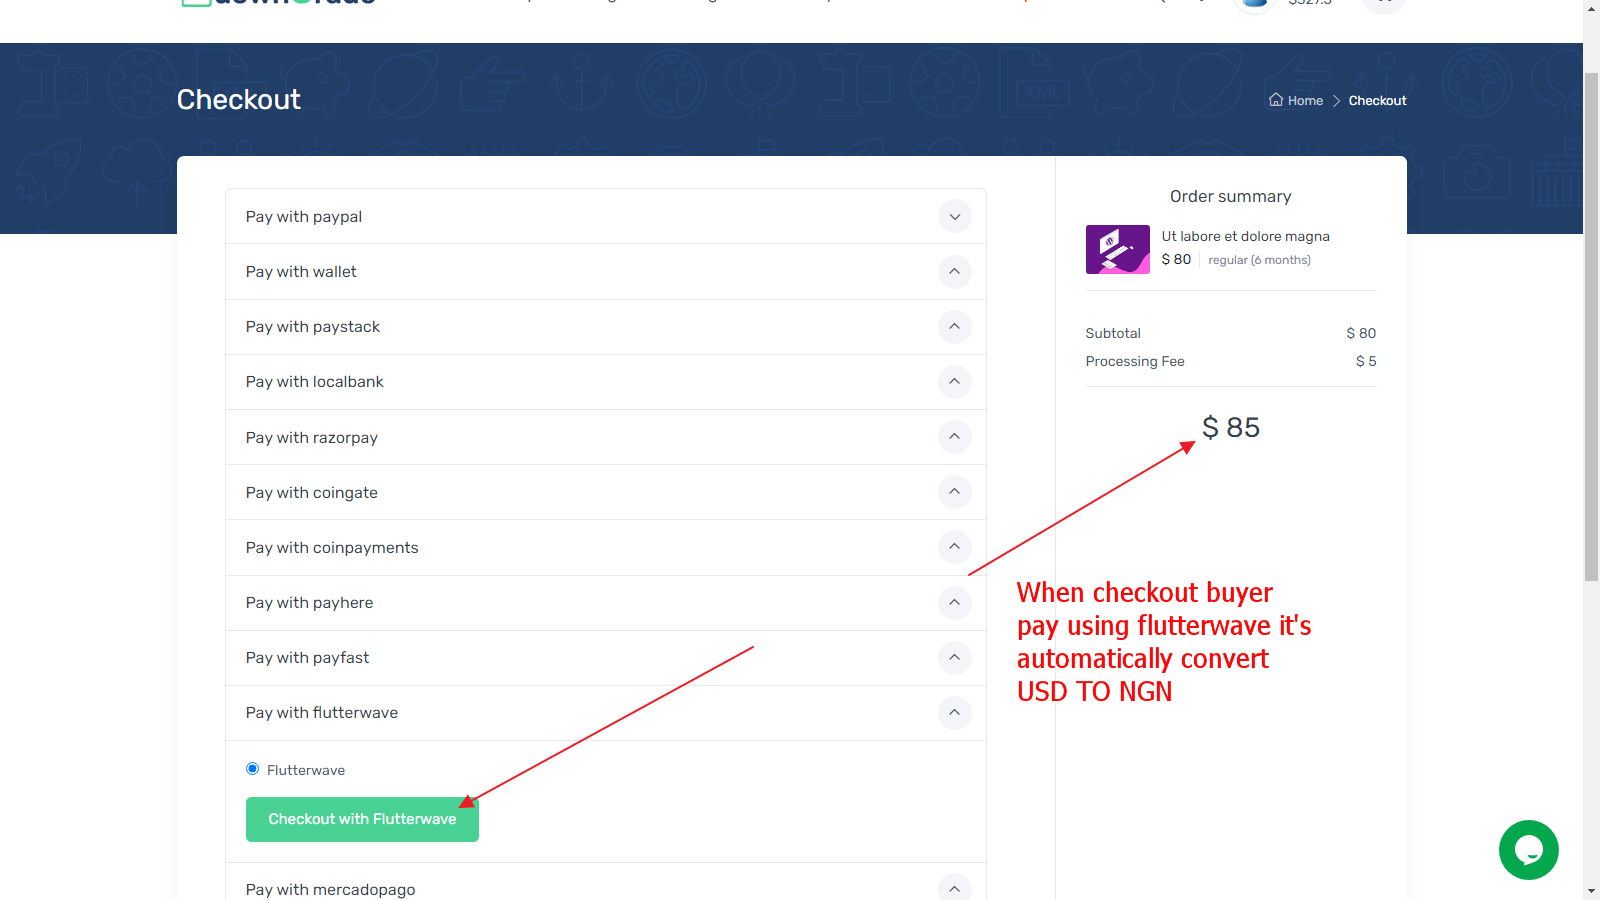
Task: Click the regular (6 months) license text
Action: tap(1259, 260)
